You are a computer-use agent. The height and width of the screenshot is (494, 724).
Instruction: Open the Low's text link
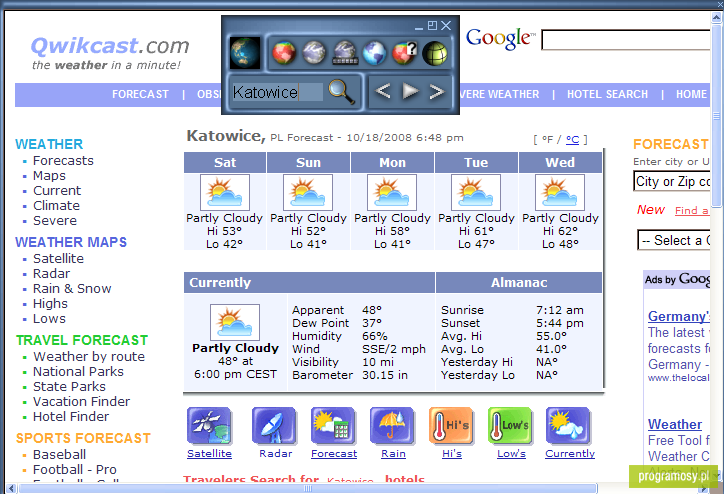(x=511, y=454)
